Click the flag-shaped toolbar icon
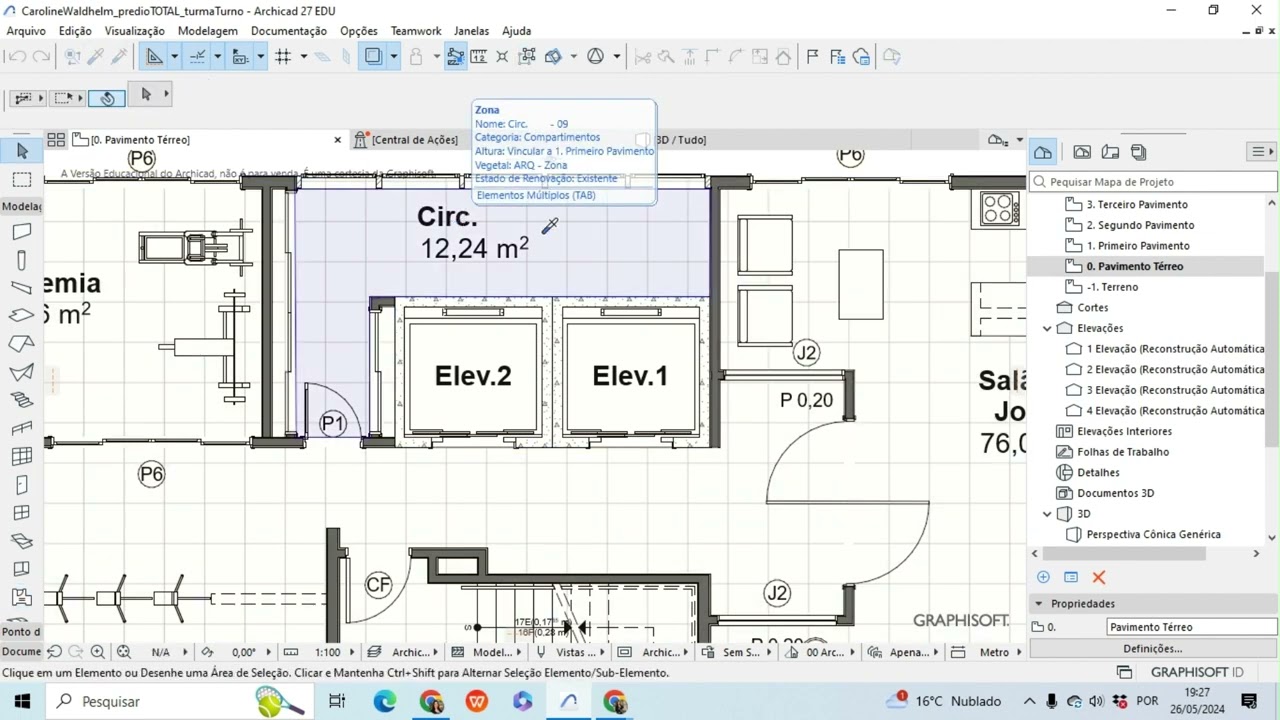Image resolution: width=1280 pixels, height=720 pixels. 812,57
